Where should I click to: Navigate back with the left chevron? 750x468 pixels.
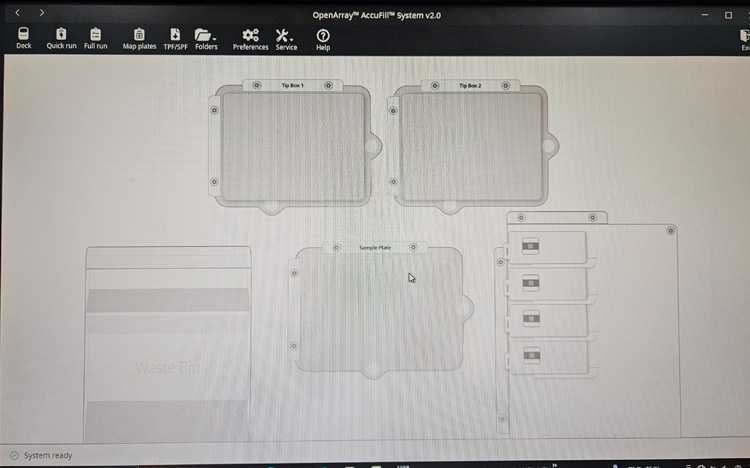(x=17, y=13)
